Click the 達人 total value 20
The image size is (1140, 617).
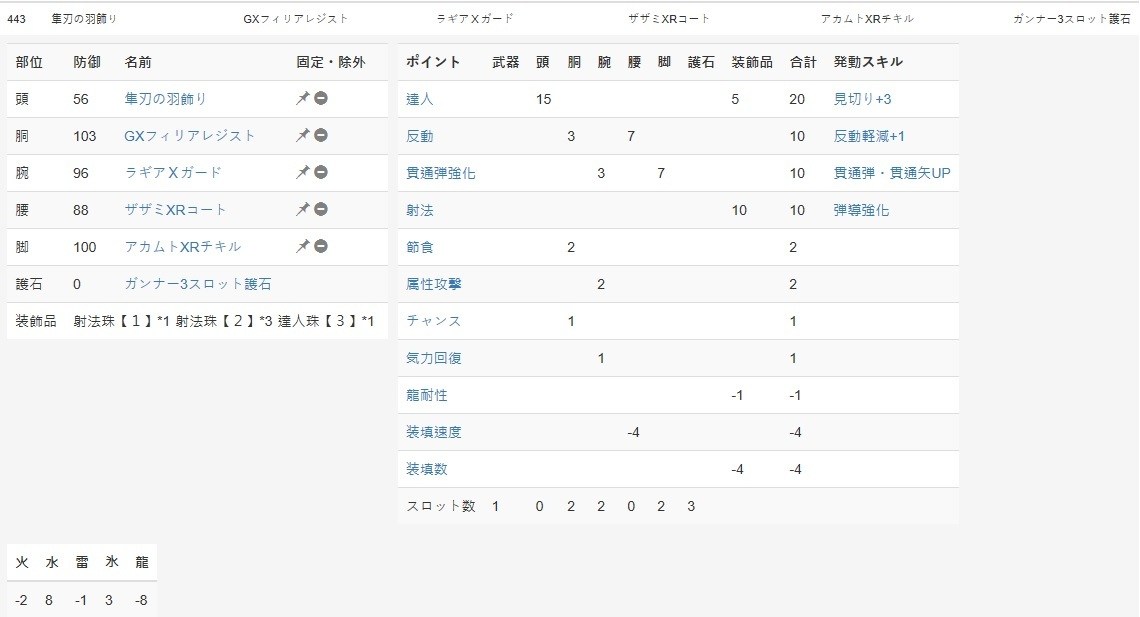797,100
